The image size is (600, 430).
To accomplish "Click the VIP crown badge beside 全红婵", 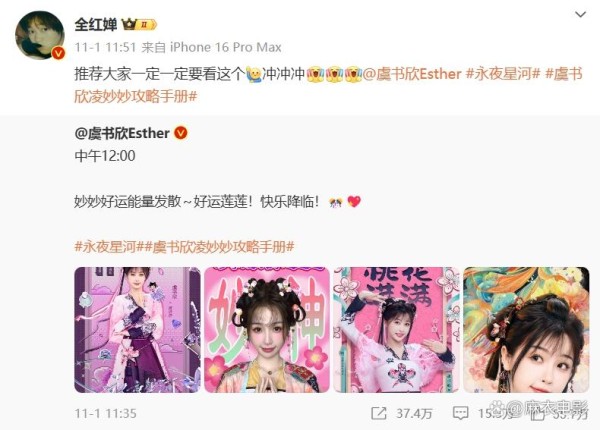I will click(x=139, y=25).
